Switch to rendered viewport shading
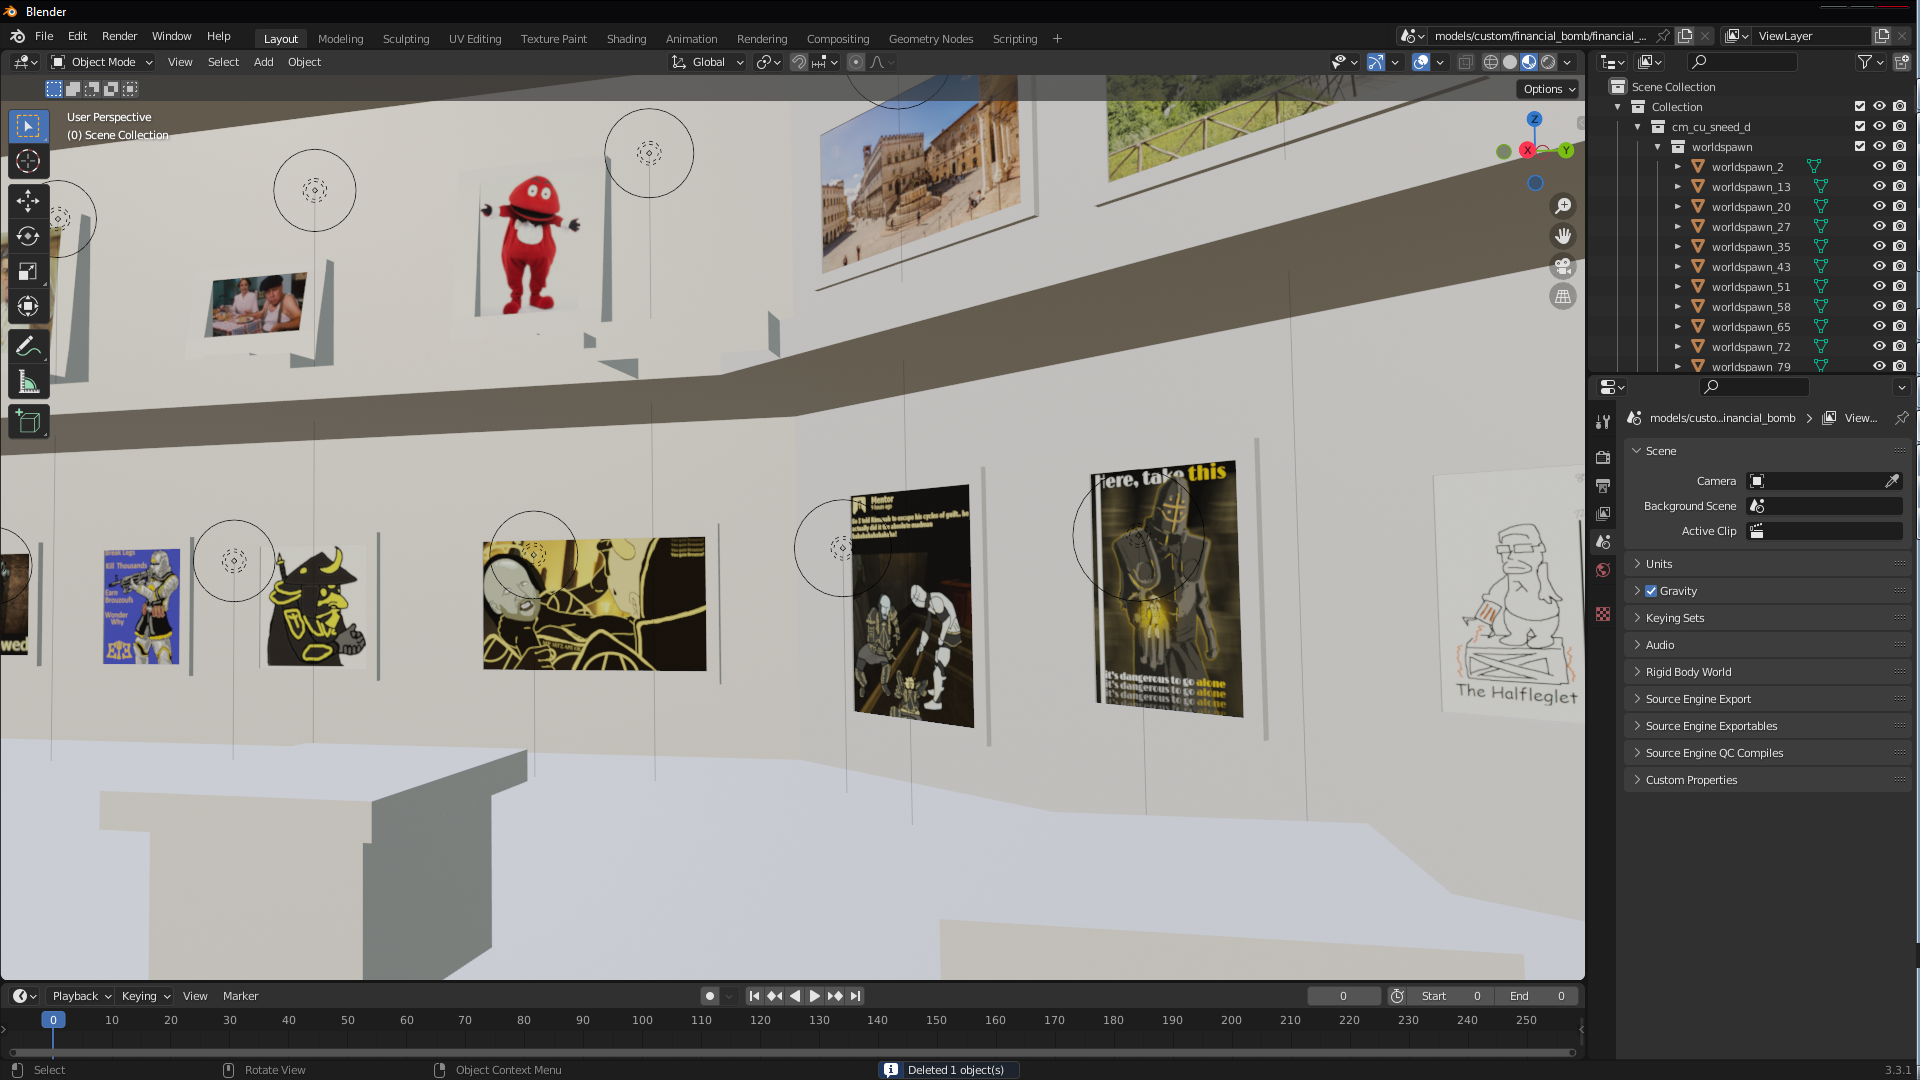The height and width of the screenshot is (1080, 1920). (1548, 62)
